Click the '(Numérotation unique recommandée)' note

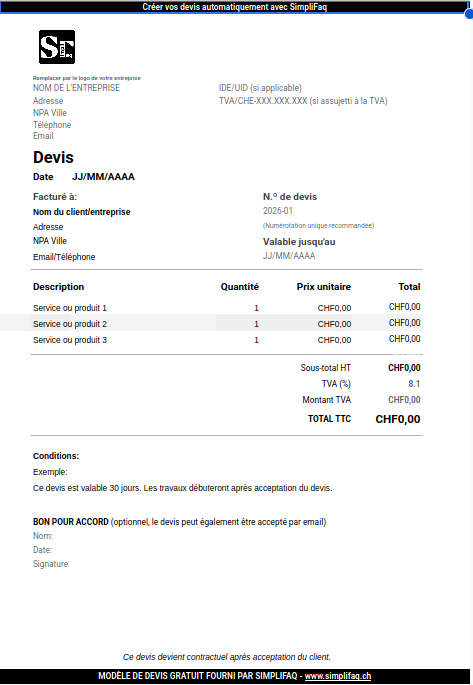[x=318, y=226]
